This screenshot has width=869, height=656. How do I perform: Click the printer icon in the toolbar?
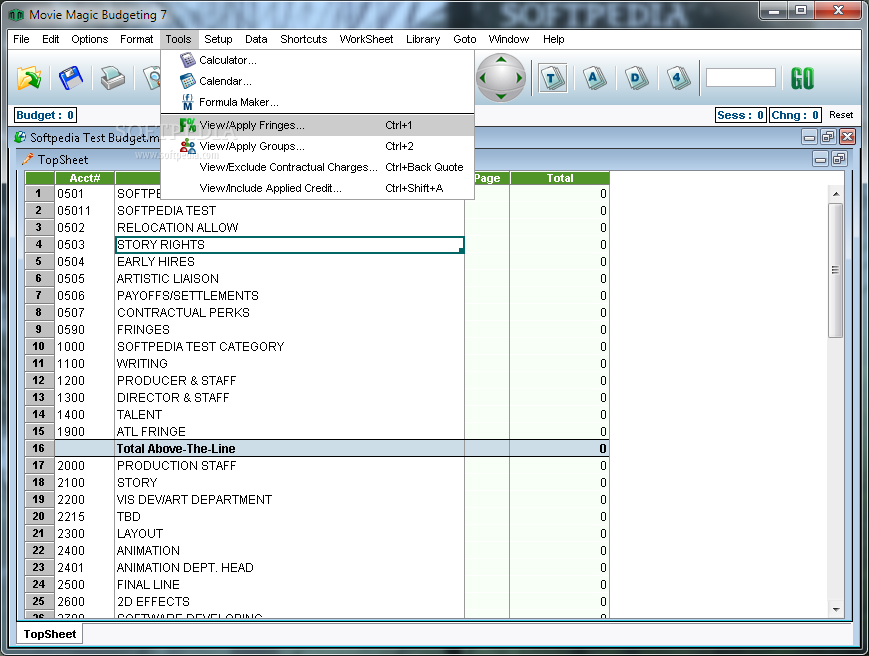click(113, 78)
